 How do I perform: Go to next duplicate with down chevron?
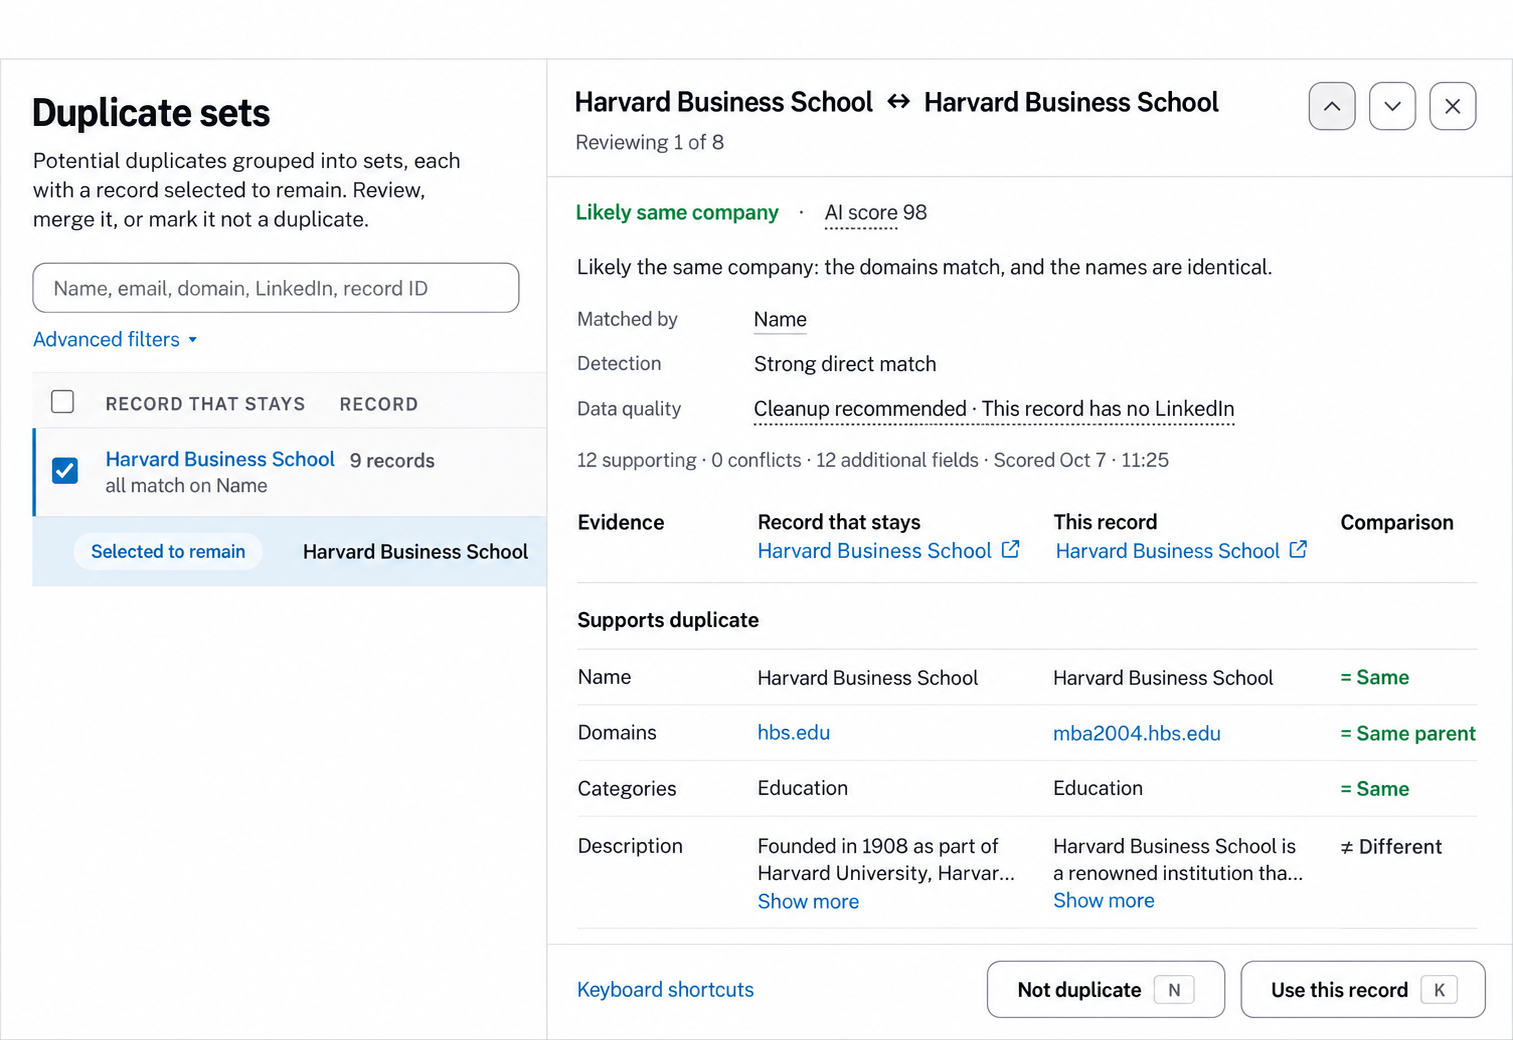tap(1392, 106)
